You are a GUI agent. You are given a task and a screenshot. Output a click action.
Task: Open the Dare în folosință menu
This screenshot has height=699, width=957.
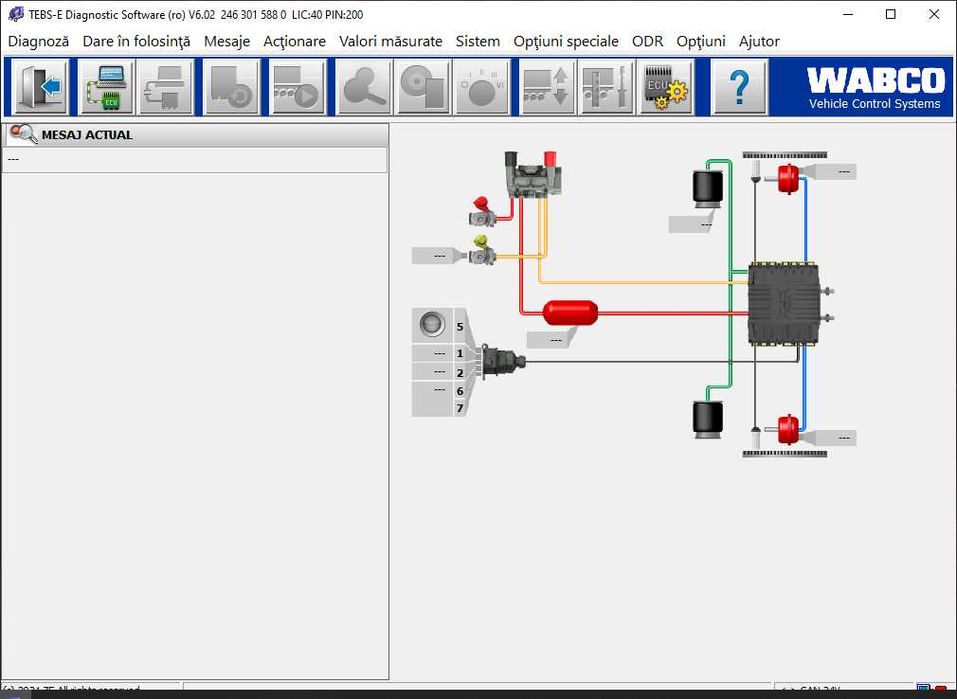(137, 42)
